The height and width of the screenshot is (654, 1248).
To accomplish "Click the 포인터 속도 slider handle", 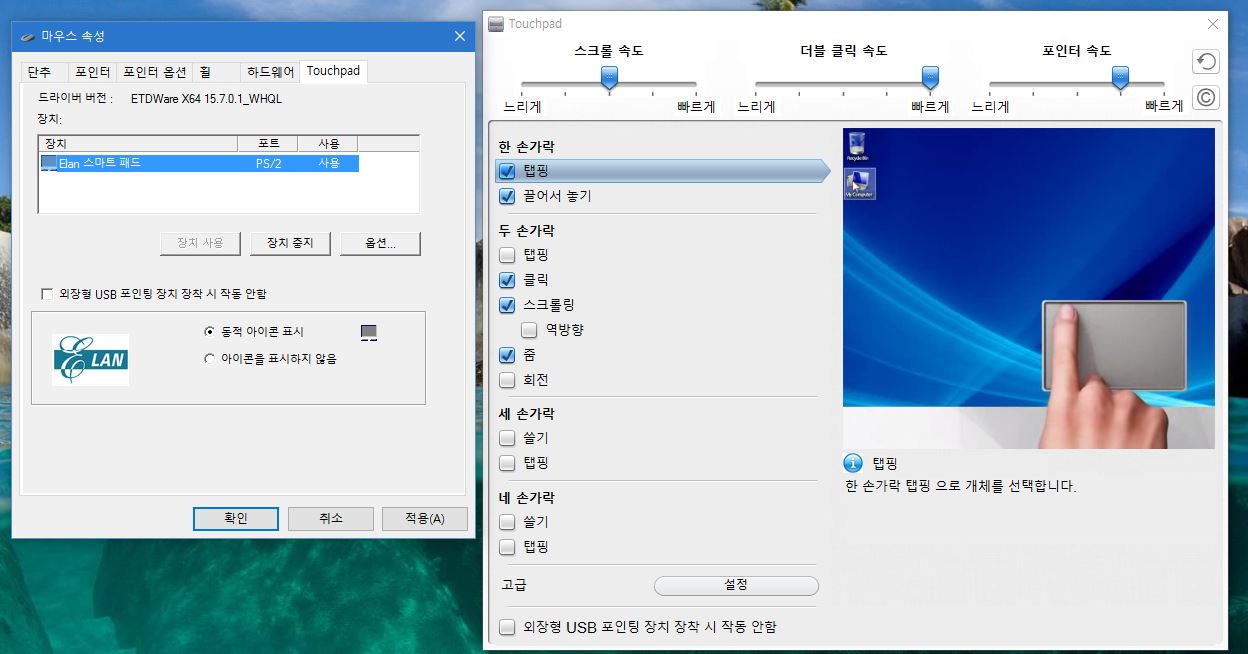I will click(1121, 77).
